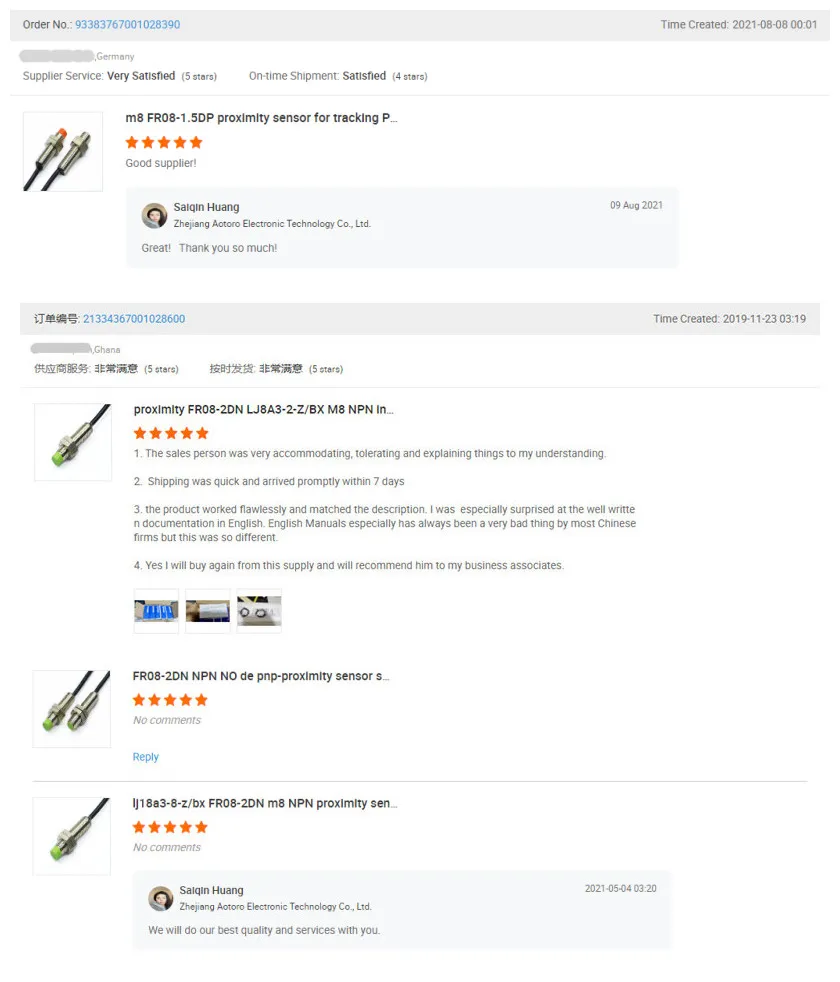
Task: View the second review photo thumbnail
Action: click(x=208, y=611)
